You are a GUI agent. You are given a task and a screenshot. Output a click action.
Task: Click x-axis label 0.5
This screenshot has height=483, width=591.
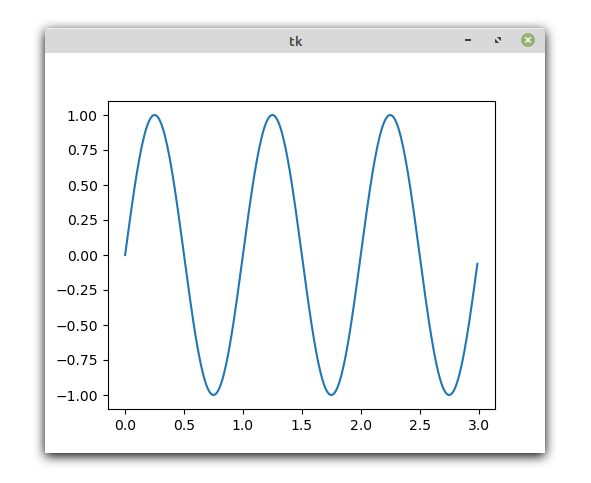click(184, 425)
